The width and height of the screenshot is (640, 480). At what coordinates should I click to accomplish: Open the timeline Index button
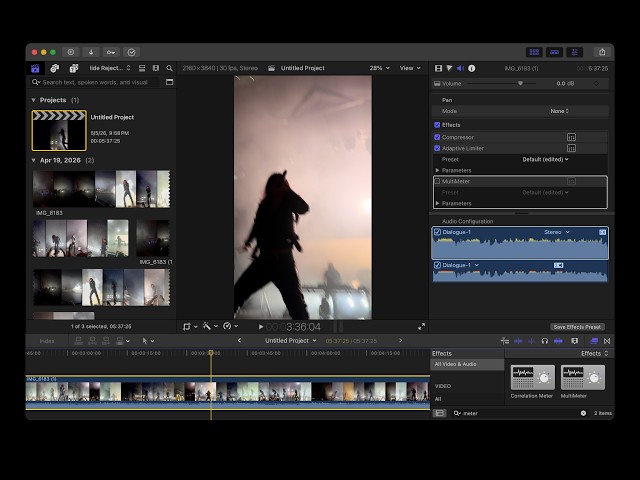[47, 341]
